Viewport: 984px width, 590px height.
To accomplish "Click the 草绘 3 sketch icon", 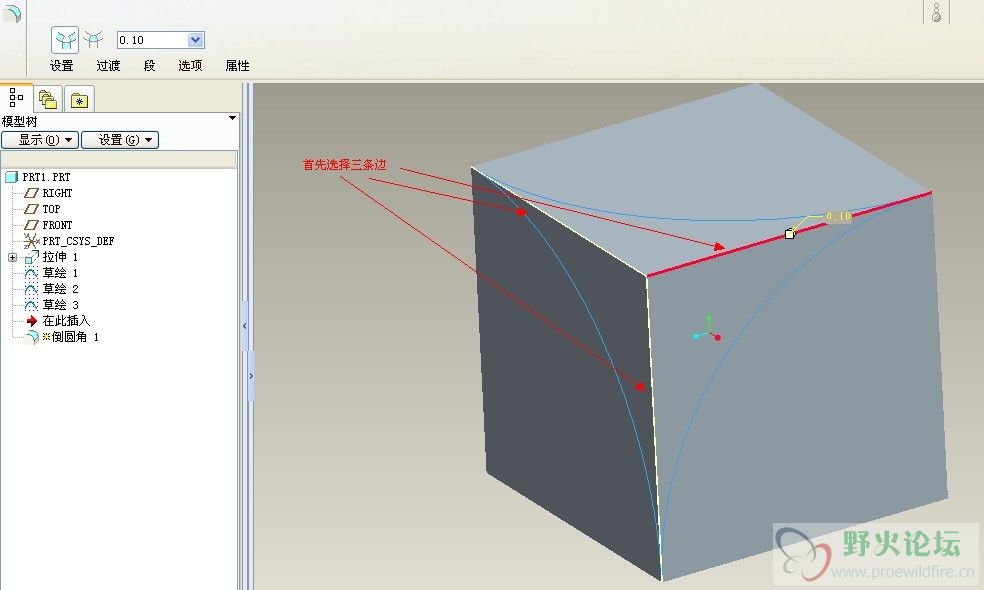I will [31, 305].
